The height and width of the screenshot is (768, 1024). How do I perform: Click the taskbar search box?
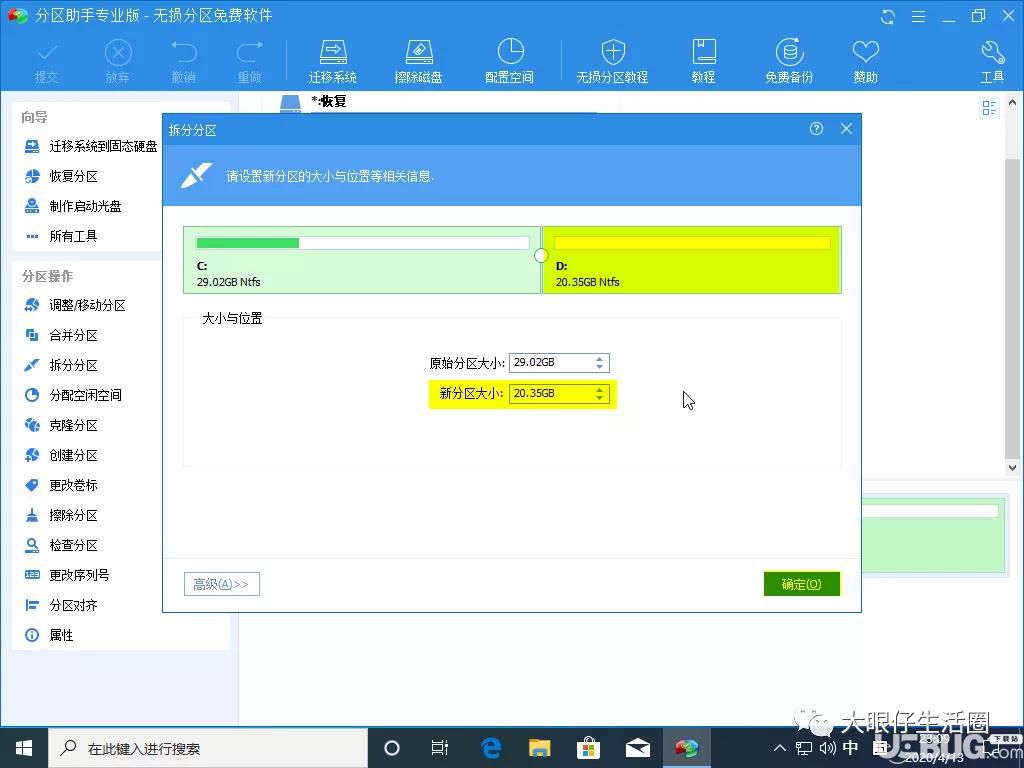(x=208, y=748)
